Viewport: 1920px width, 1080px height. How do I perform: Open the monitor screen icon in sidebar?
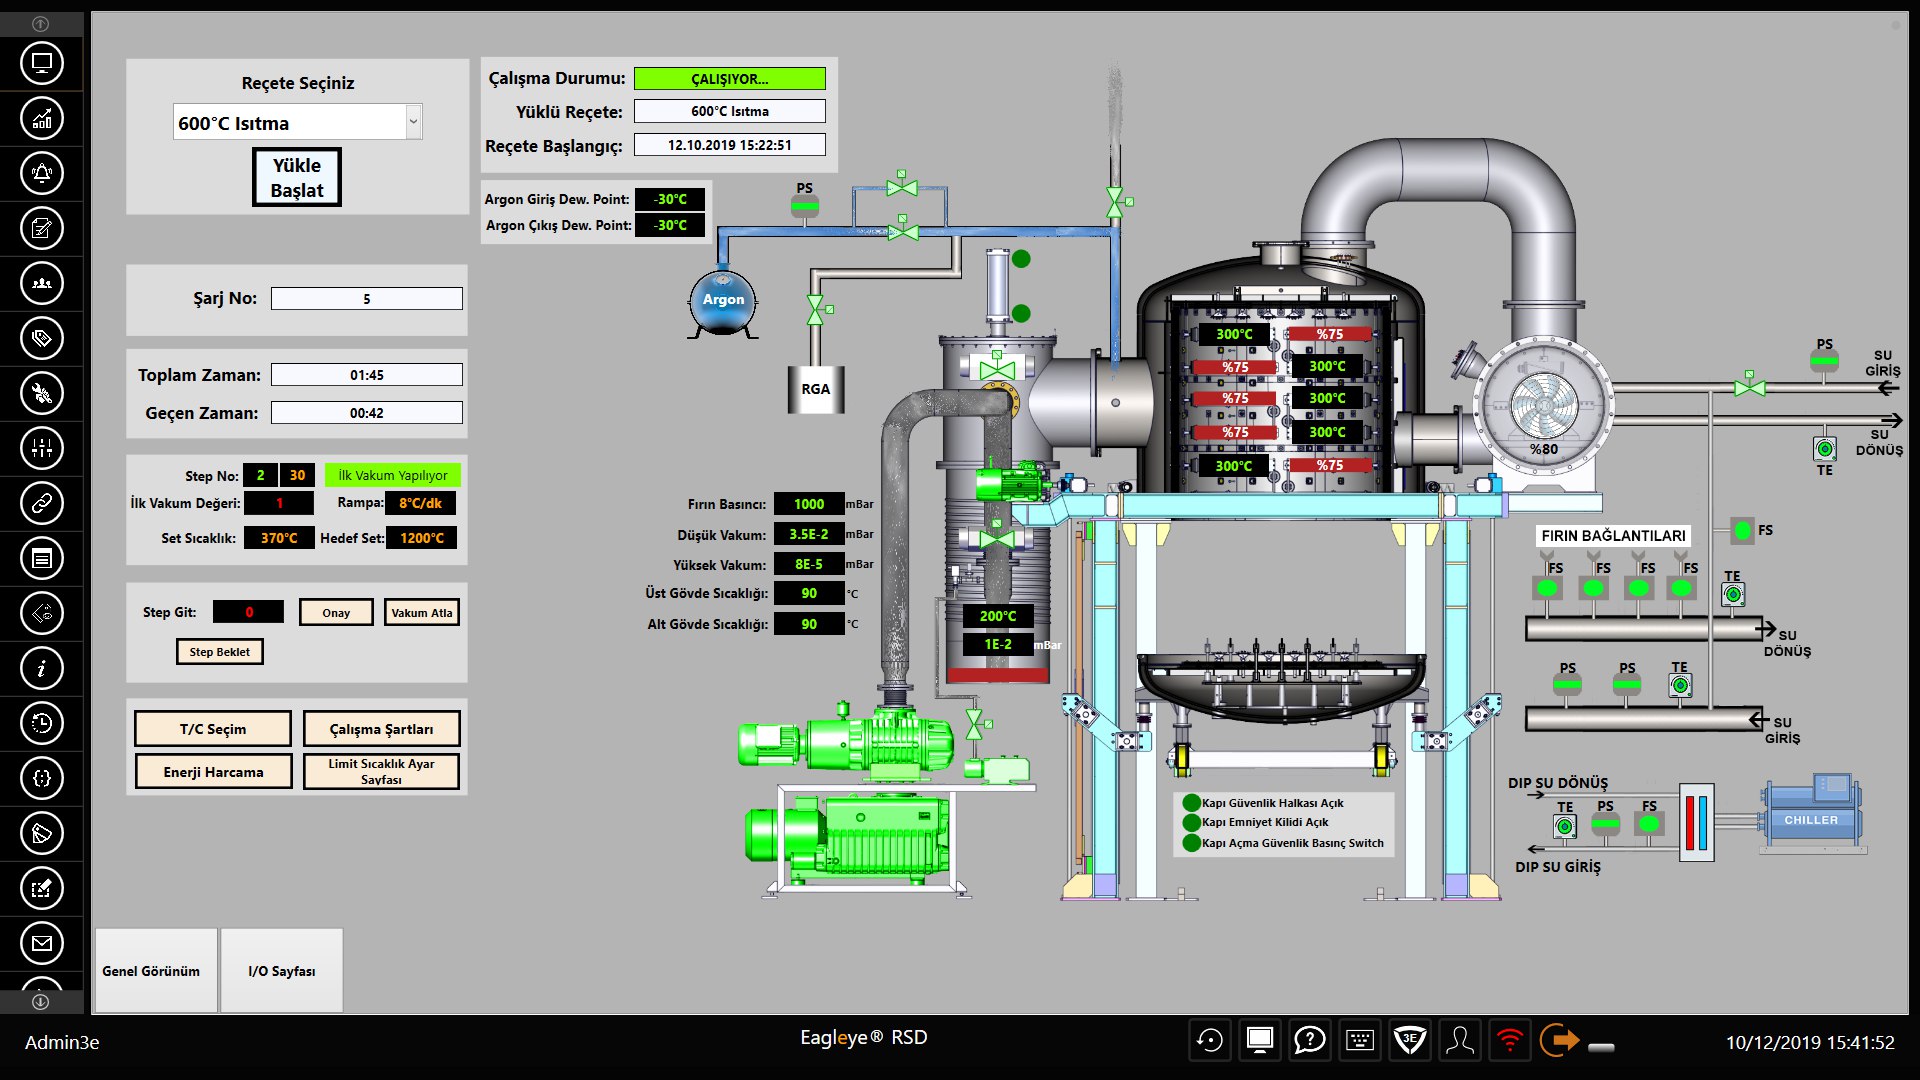[42, 63]
